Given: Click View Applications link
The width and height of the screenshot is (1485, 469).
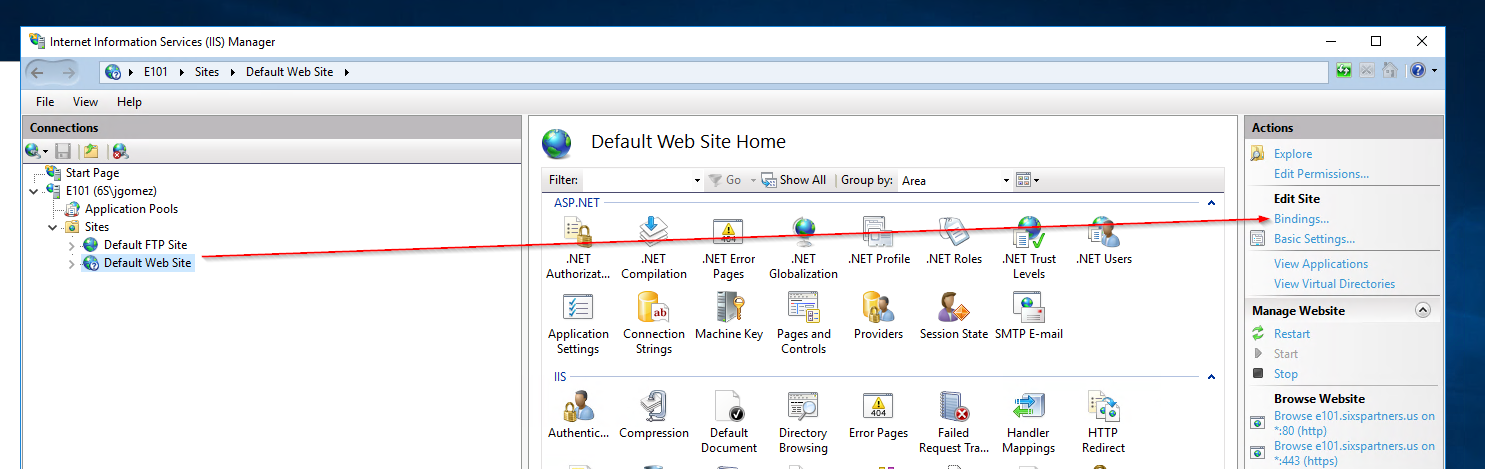Looking at the screenshot, I should point(1321,264).
